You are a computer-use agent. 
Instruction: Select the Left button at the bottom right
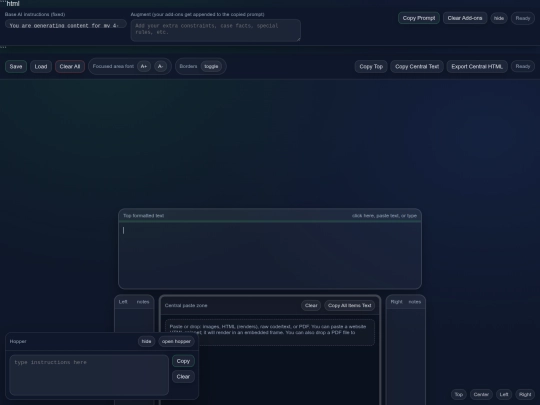click(503, 394)
